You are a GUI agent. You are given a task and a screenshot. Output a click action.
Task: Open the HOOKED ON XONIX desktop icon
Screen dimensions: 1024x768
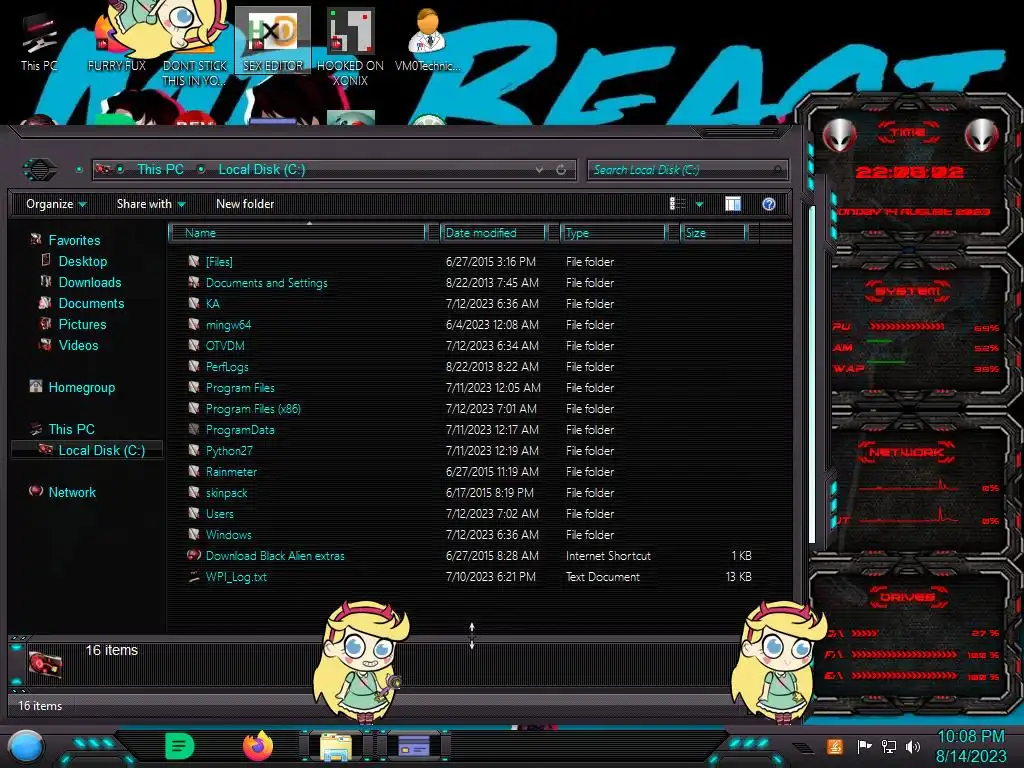pyautogui.click(x=350, y=48)
